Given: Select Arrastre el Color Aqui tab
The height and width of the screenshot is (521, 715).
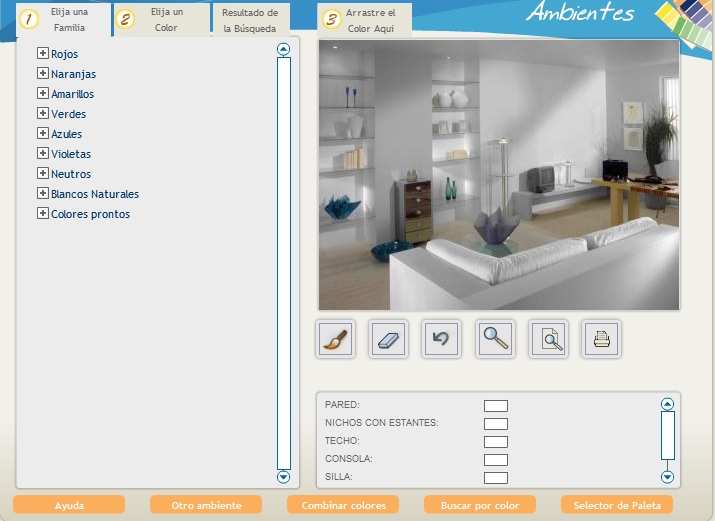Looking at the screenshot, I should (x=365, y=21).
